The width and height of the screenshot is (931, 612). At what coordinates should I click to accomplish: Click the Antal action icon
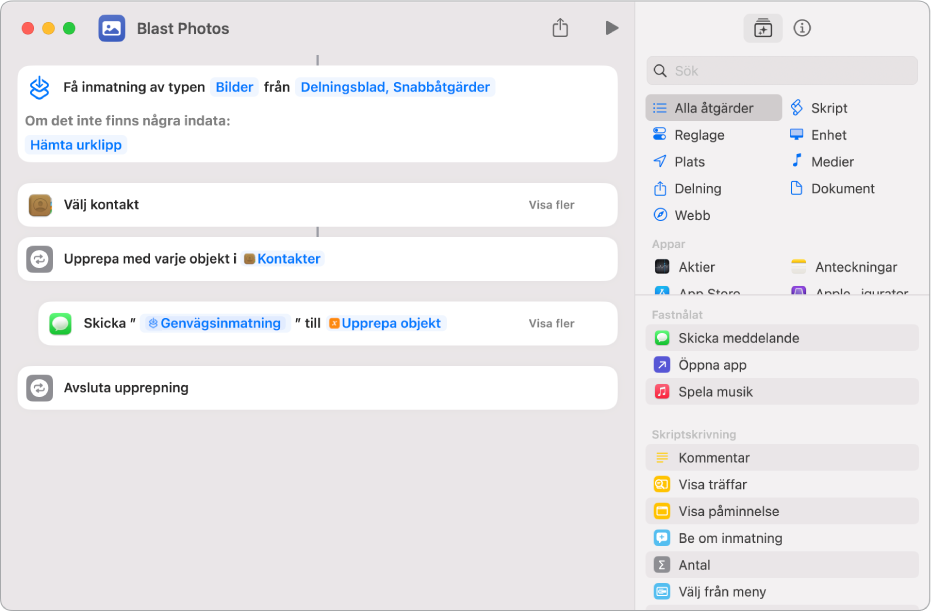point(661,565)
